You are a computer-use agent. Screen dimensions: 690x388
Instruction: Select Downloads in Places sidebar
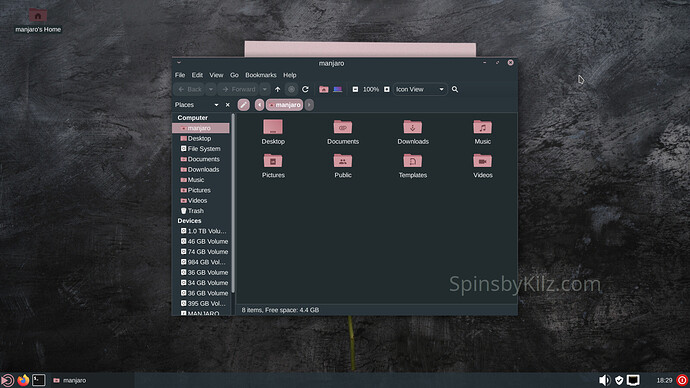201,169
